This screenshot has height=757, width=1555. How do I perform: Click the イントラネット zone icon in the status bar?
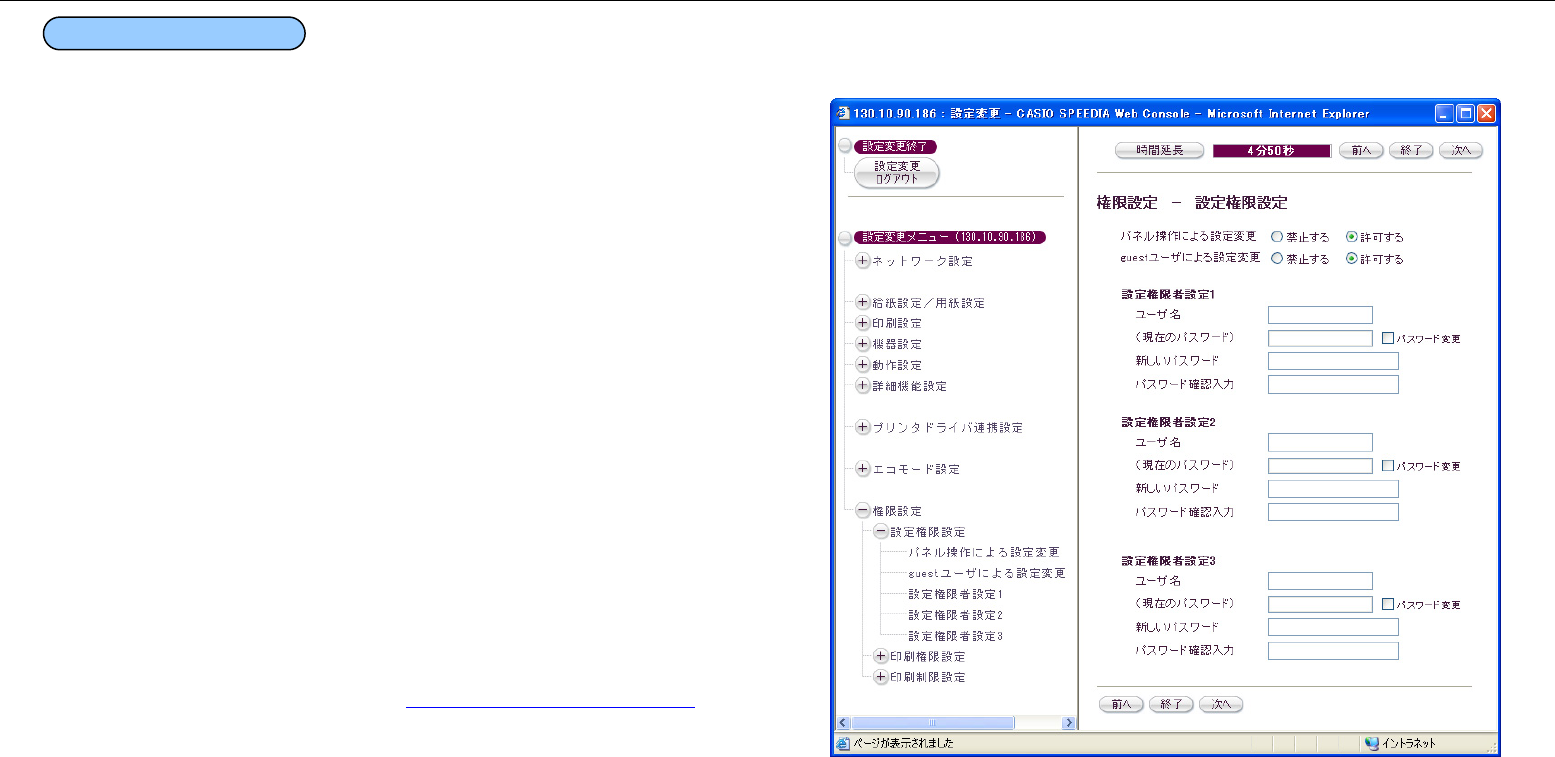pyautogui.click(x=1371, y=743)
